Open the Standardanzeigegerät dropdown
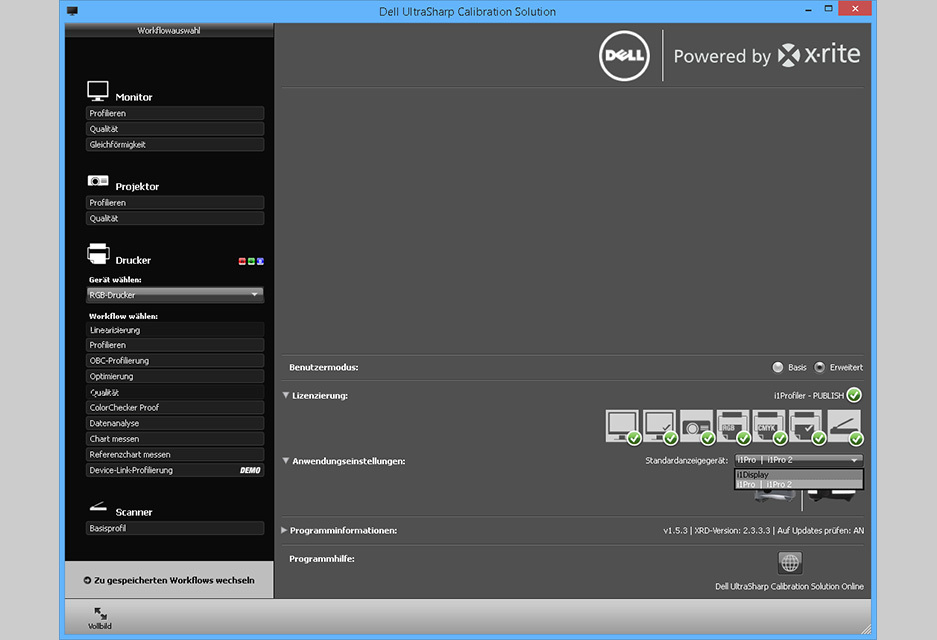The width and height of the screenshot is (937, 640). click(799, 460)
